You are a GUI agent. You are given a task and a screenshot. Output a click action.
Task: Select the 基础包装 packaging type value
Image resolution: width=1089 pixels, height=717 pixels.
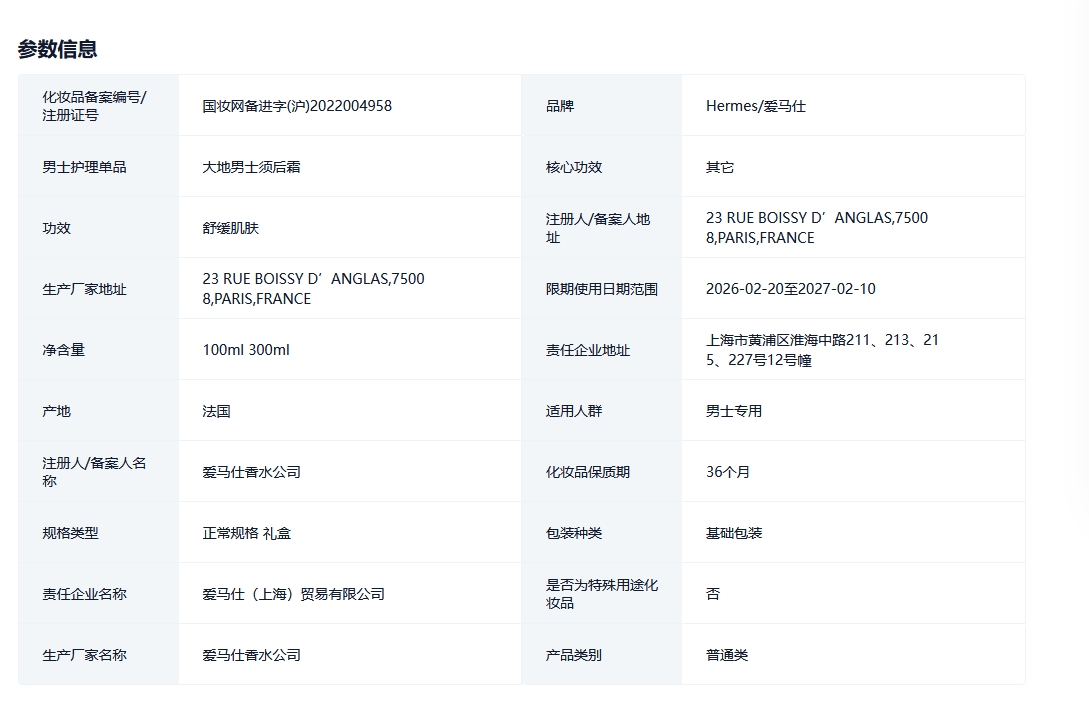[734, 533]
